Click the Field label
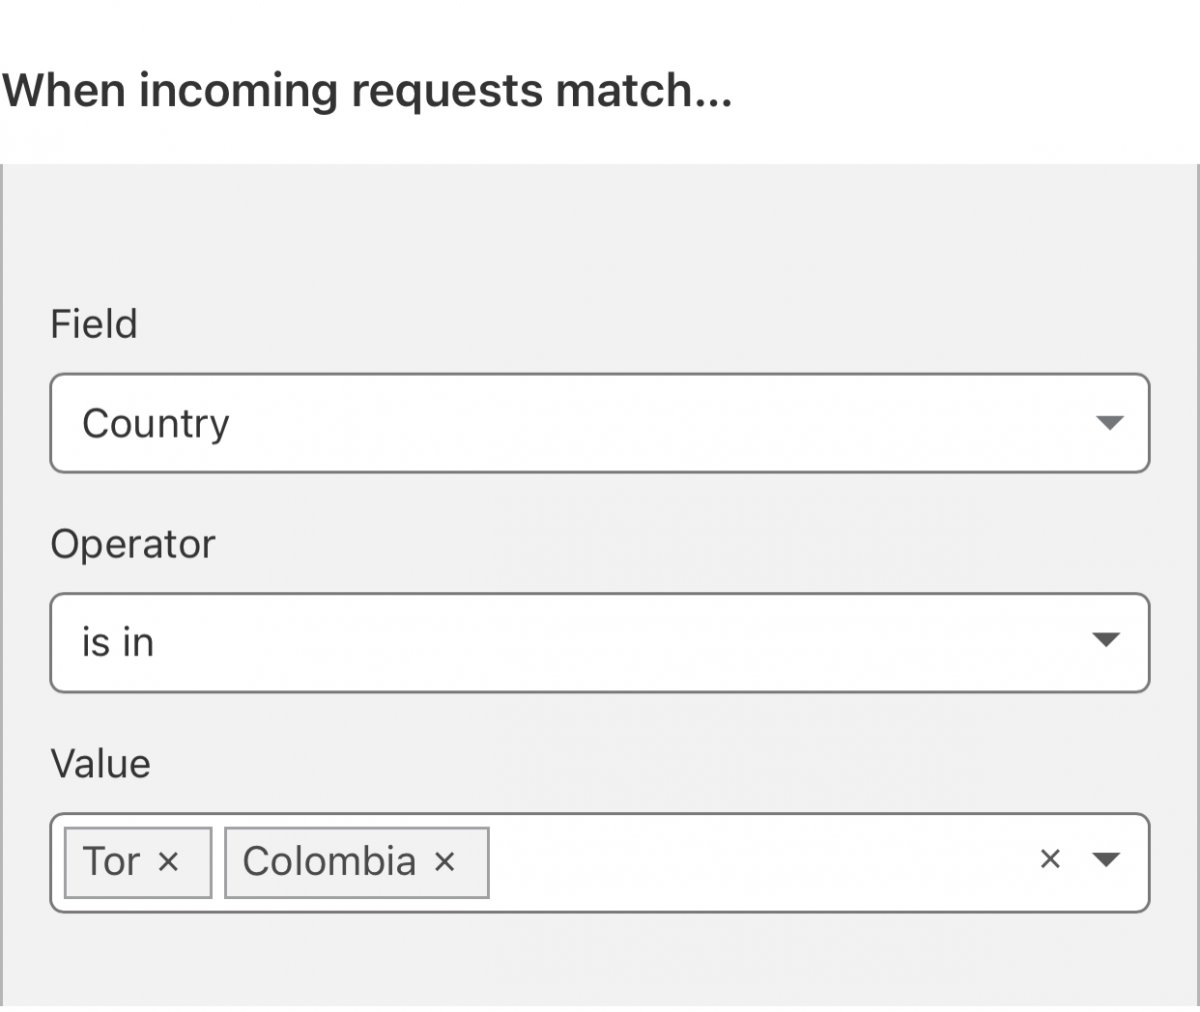The image size is (1200, 1012). pyautogui.click(x=94, y=324)
